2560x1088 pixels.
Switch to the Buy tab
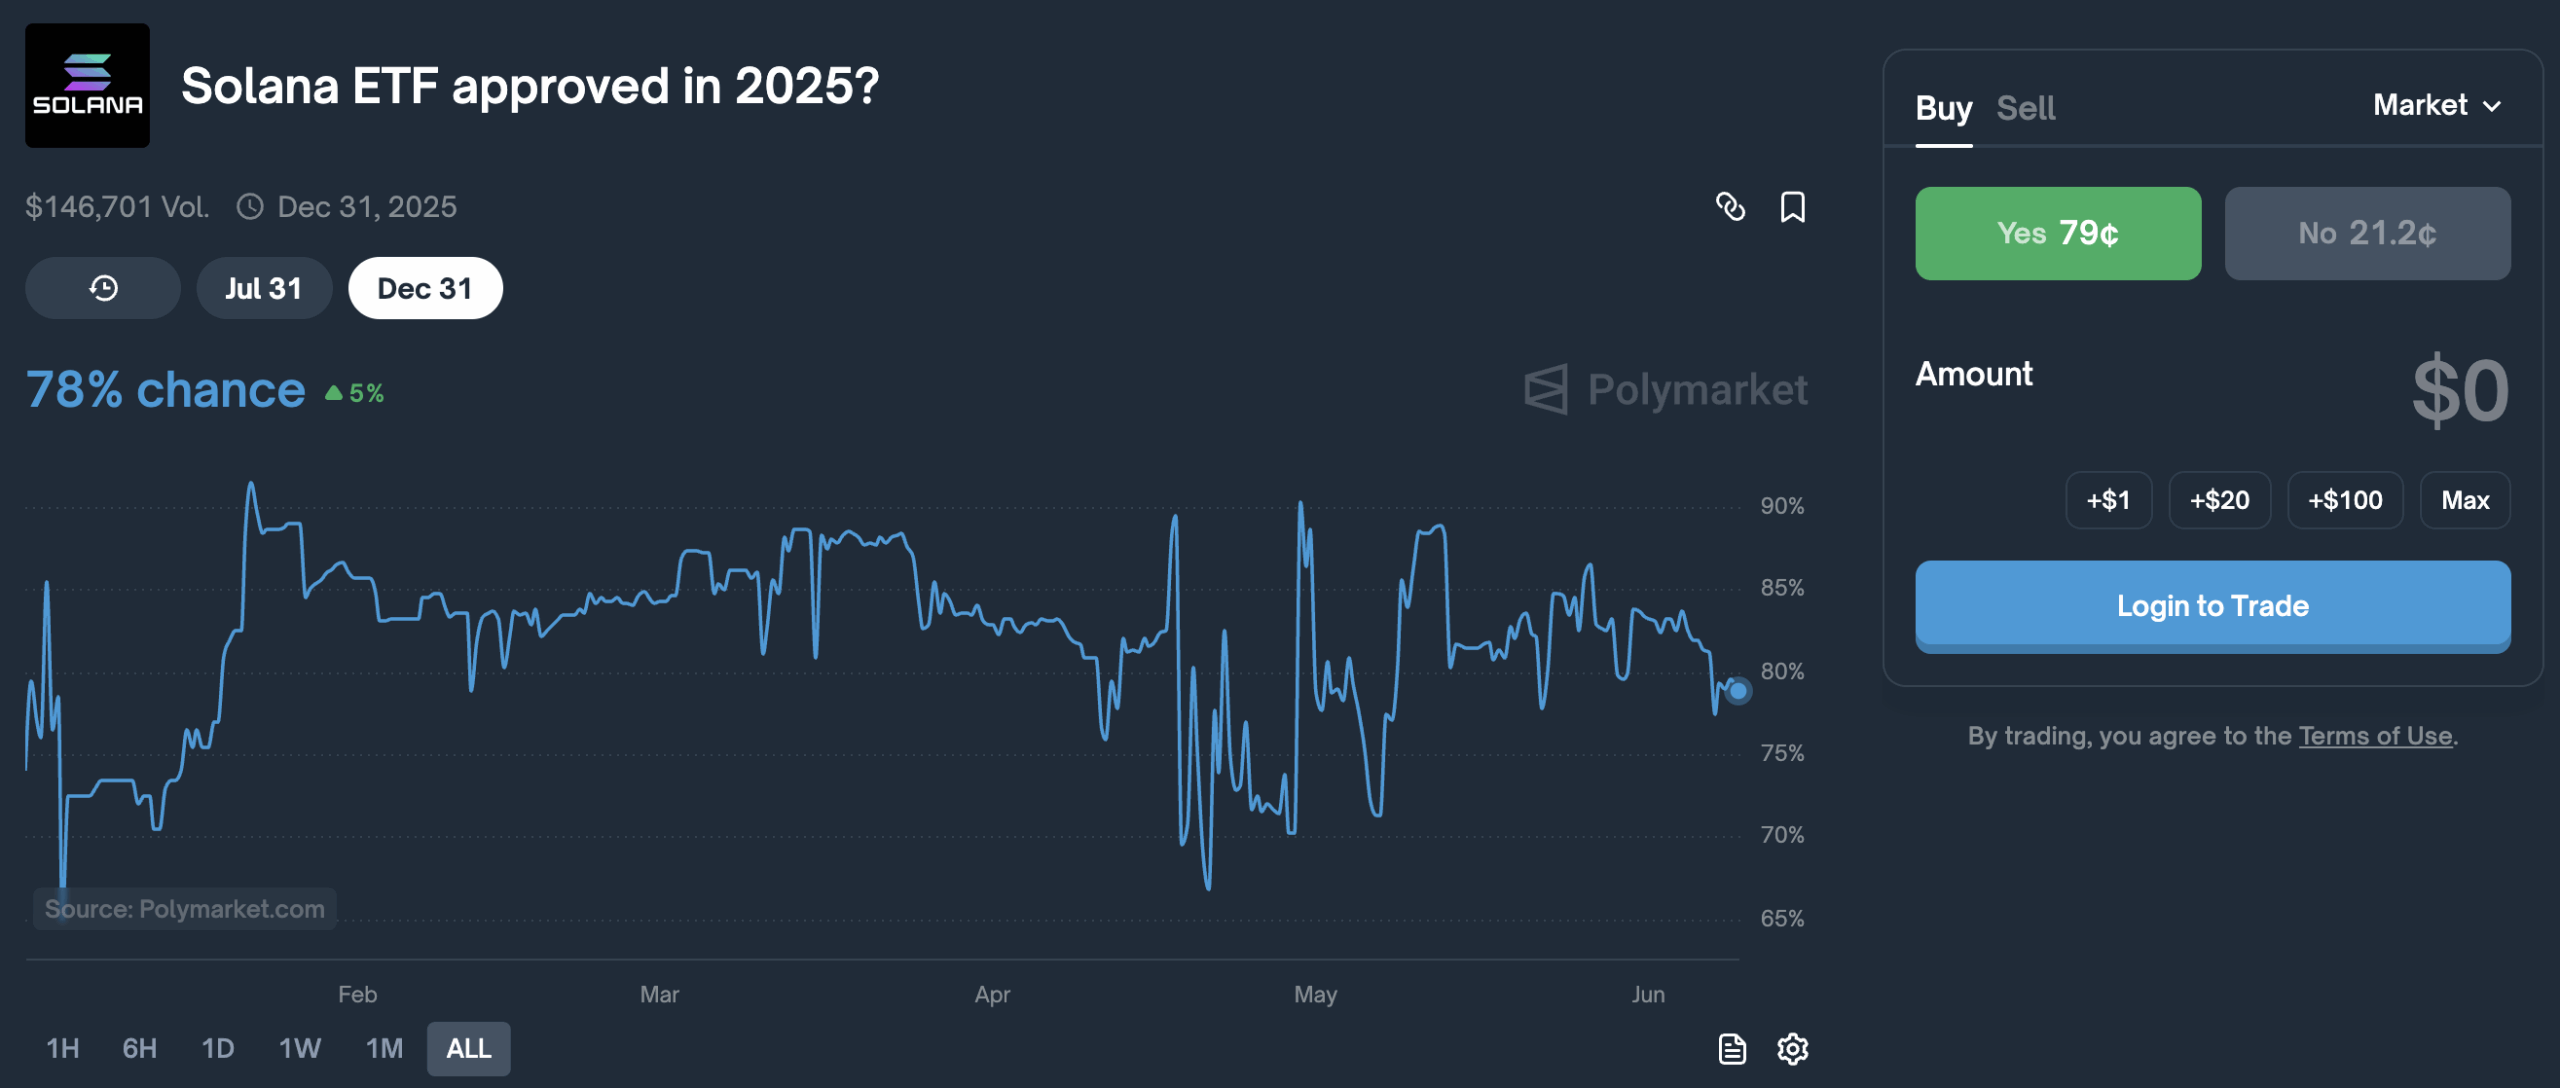coord(1943,108)
